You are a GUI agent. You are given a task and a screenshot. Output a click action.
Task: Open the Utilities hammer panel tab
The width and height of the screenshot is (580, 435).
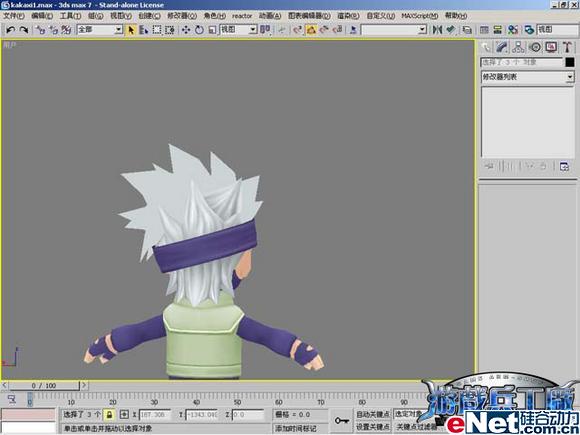[x=567, y=47]
